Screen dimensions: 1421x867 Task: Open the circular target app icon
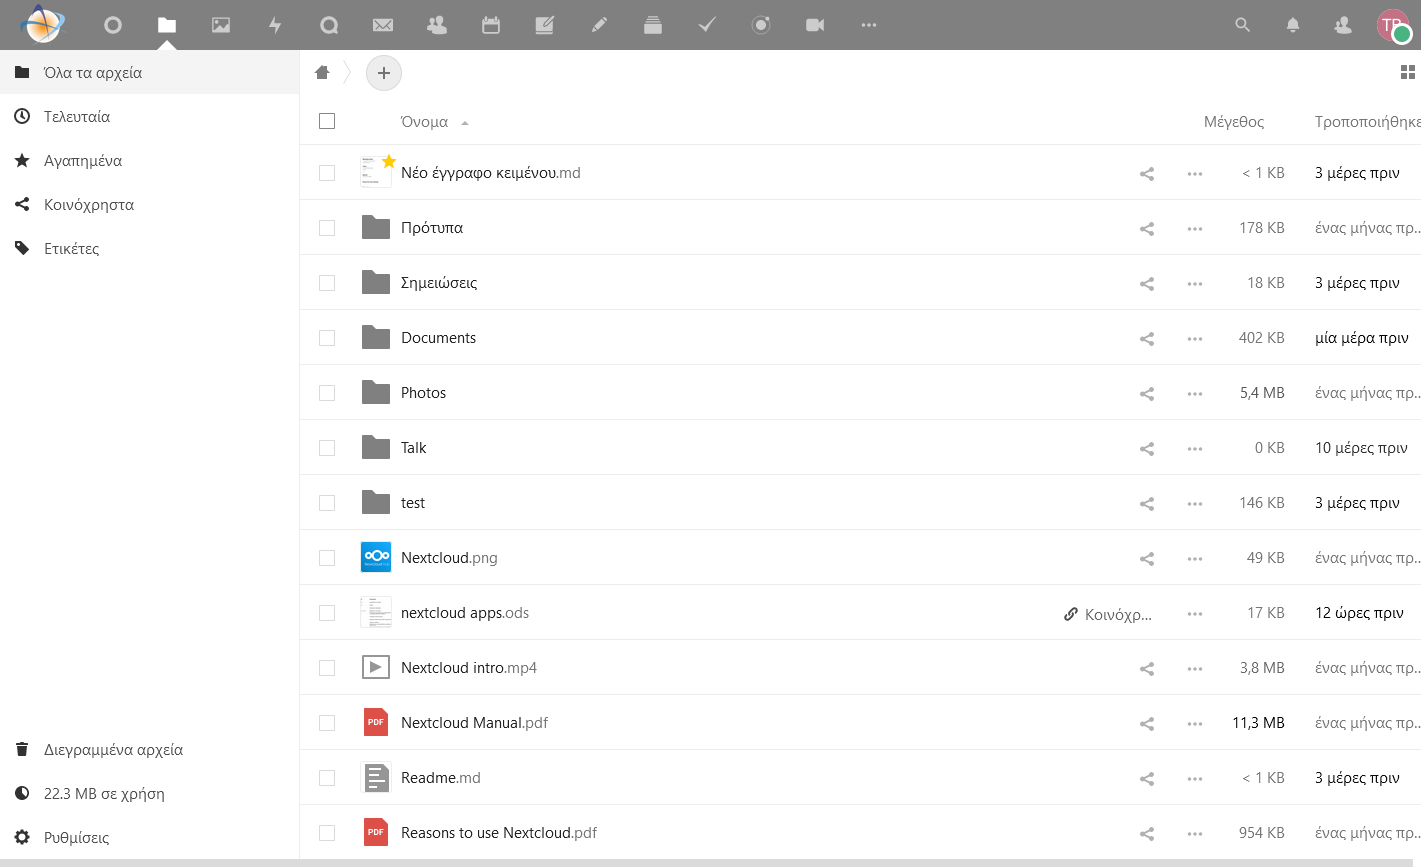tap(761, 25)
